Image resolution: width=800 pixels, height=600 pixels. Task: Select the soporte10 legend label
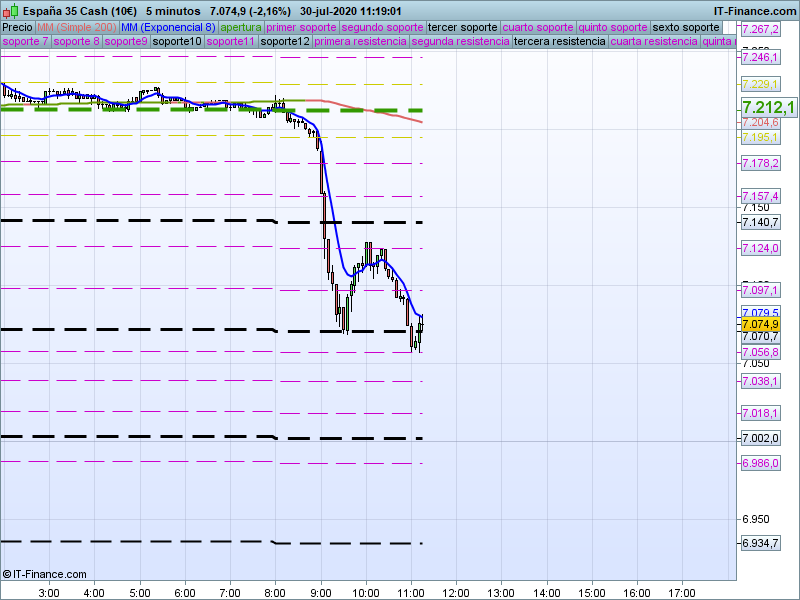(x=176, y=42)
